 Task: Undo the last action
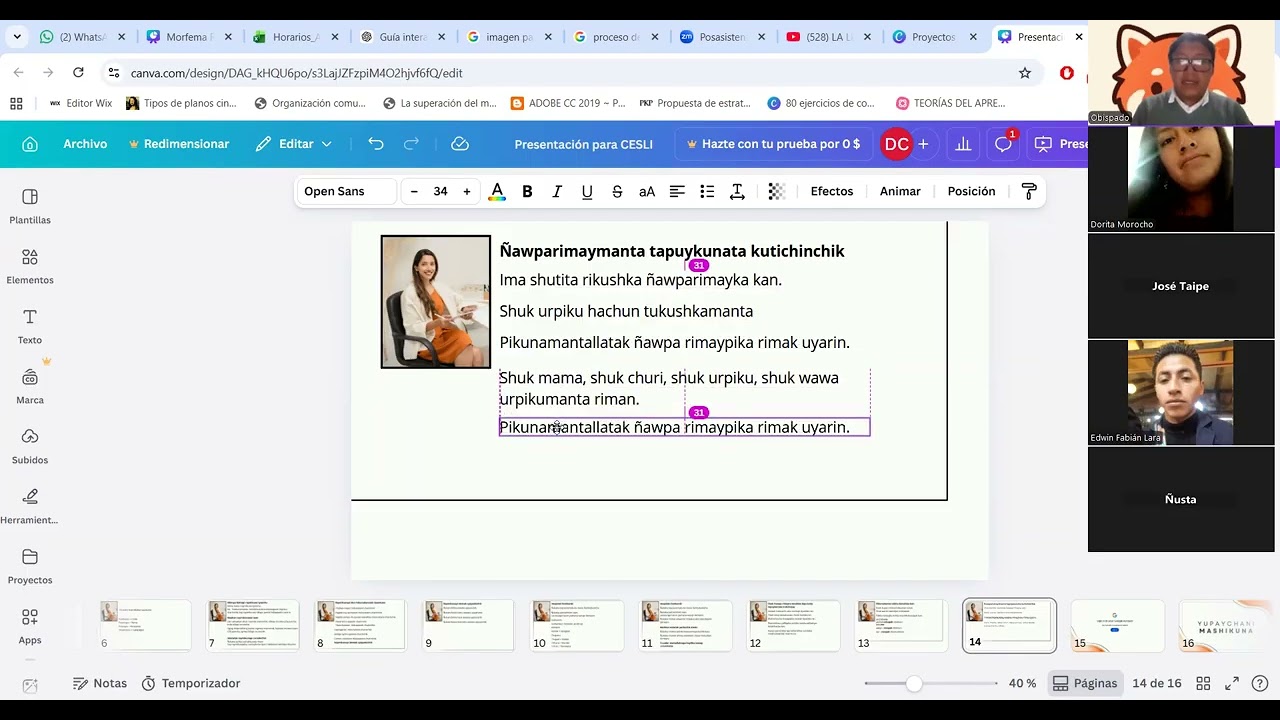pyautogui.click(x=376, y=144)
